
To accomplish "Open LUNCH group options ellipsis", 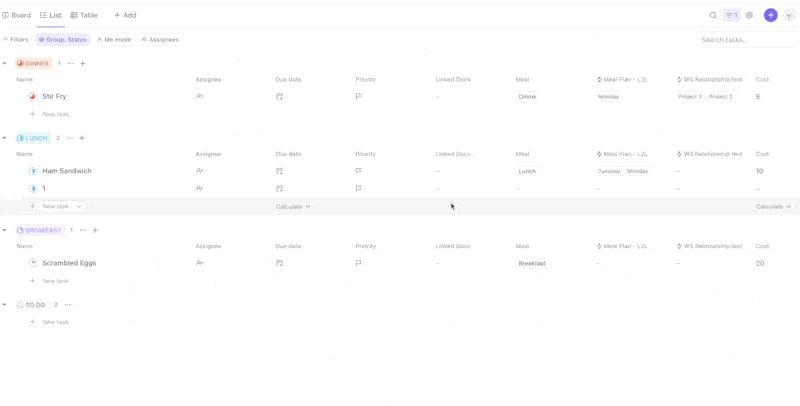I will pos(70,138).
